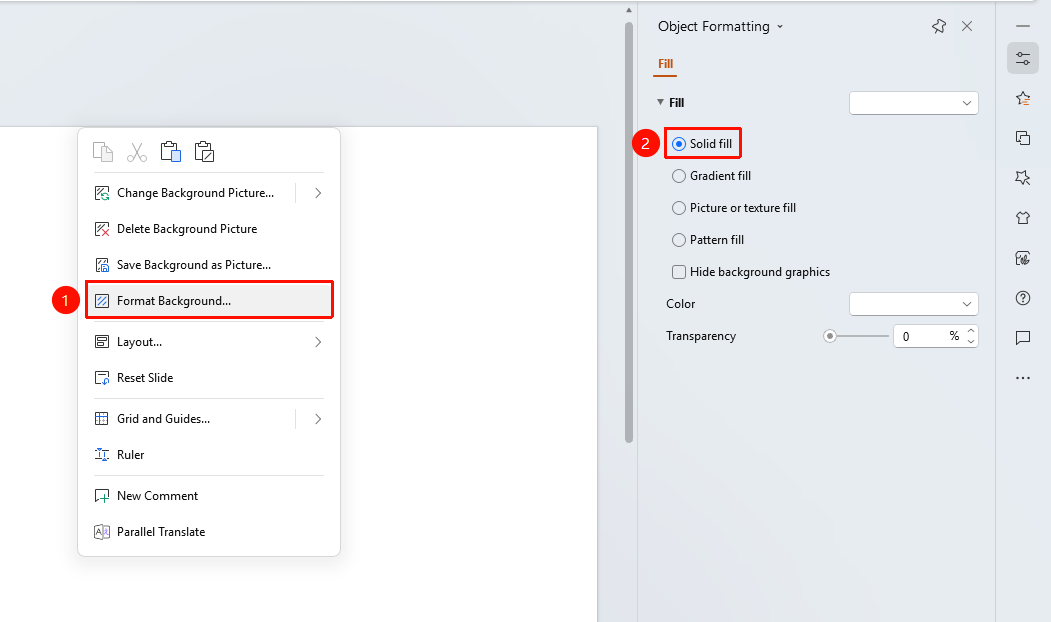1051x622 pixels.
Task: Expand the Layout submenu arrow
Action: click(318, 342)
